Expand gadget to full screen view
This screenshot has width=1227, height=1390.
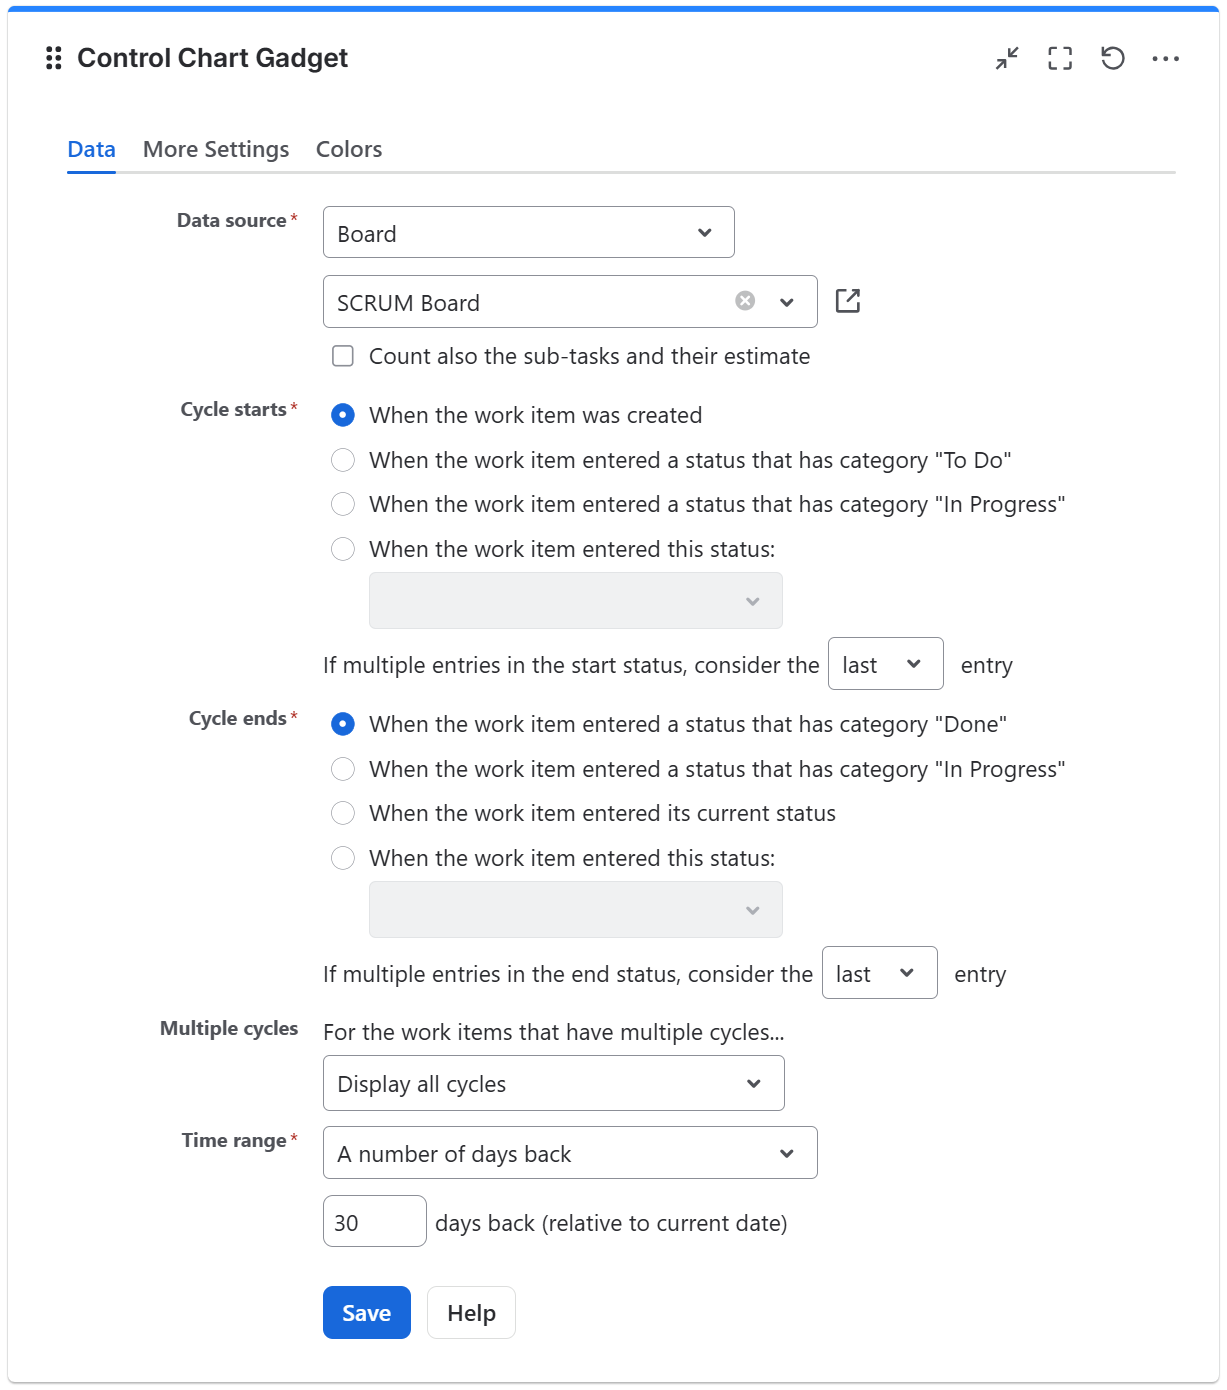1060,58
